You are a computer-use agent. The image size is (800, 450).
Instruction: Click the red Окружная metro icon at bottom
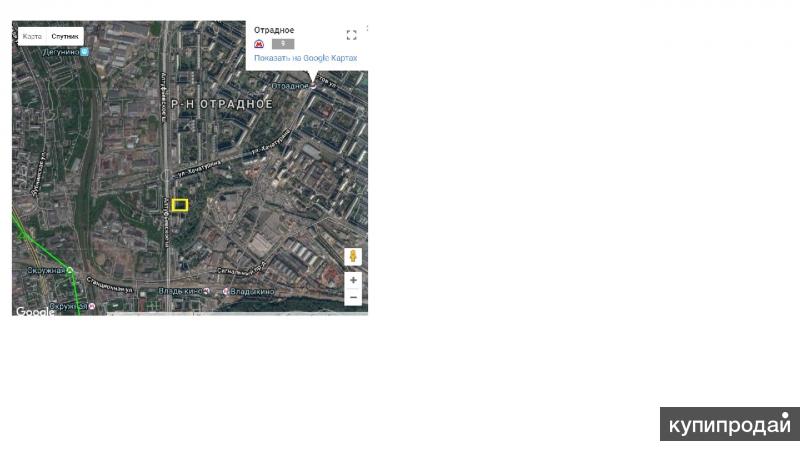(92, 306)
